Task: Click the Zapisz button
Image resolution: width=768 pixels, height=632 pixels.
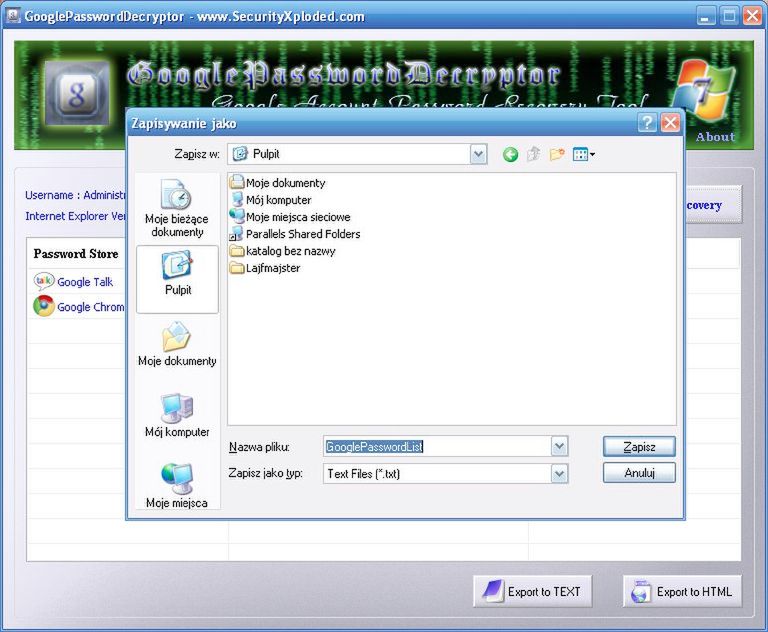Action: pos(639,446)
